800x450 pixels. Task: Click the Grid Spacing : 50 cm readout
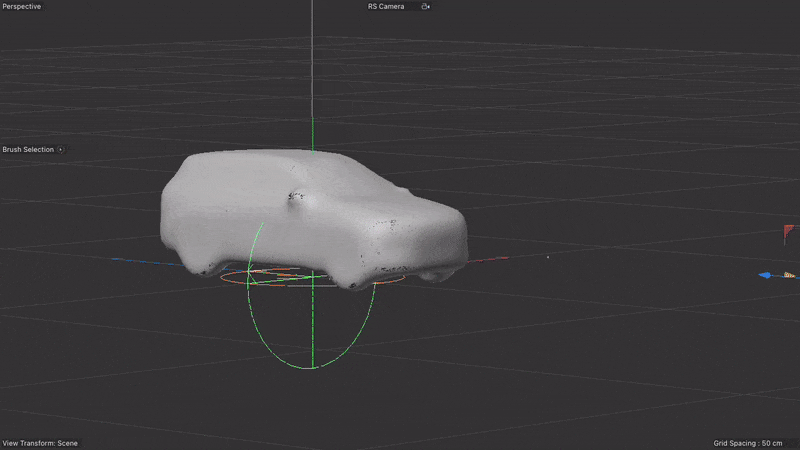click(x=747, y=443)
